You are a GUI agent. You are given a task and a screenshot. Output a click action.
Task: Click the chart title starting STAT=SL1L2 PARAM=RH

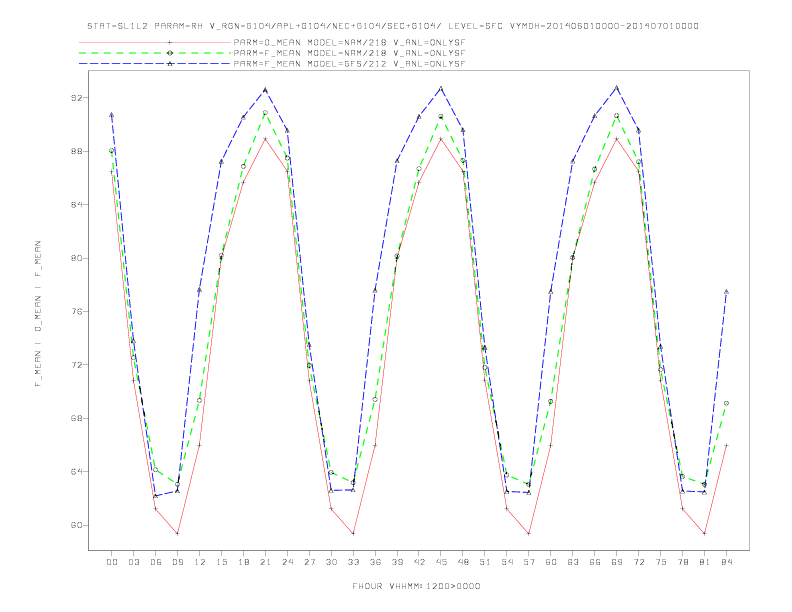coord(393,26)
